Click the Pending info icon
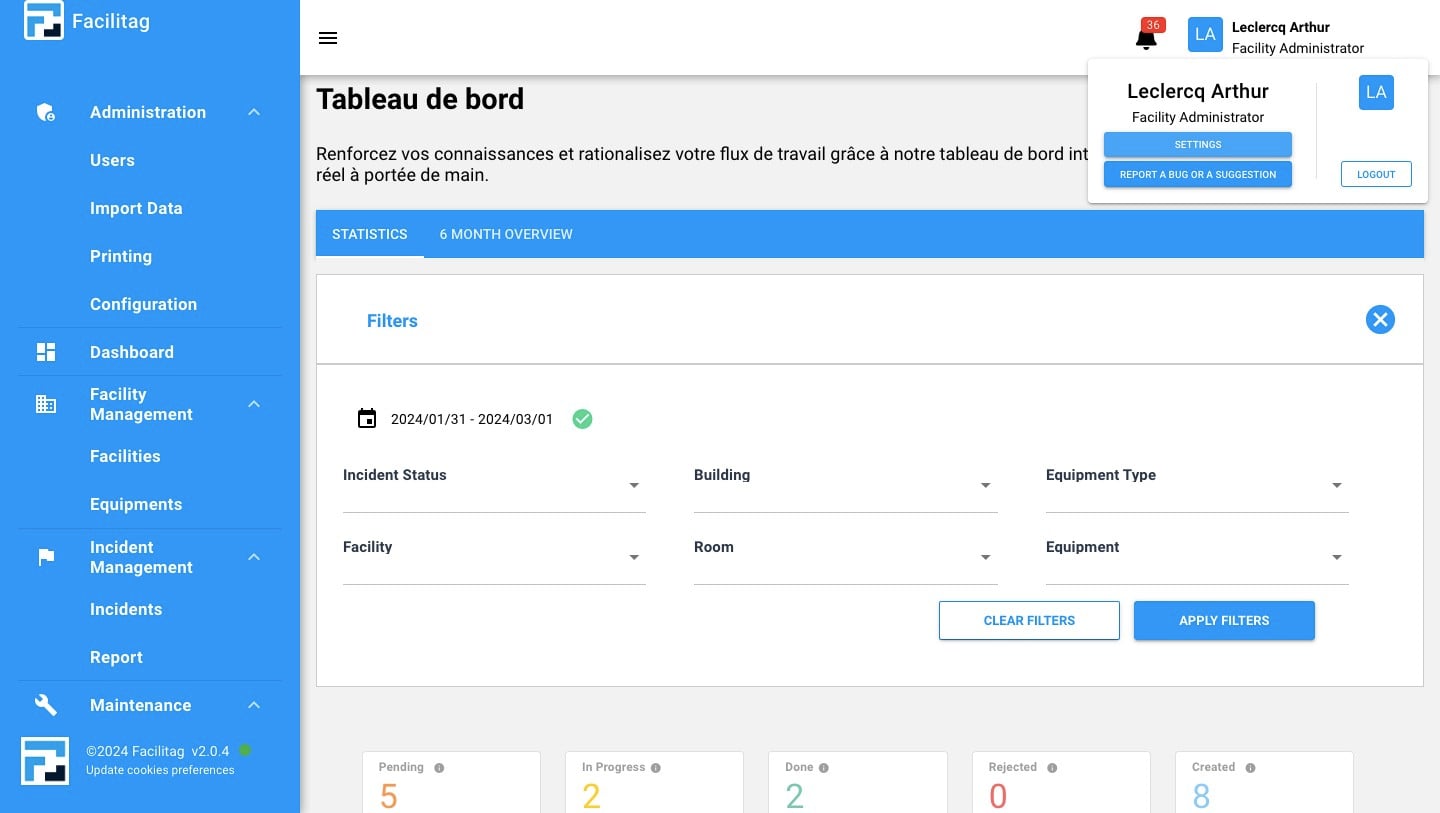This screenshot has width=1440, height=813. coord(439,768)
